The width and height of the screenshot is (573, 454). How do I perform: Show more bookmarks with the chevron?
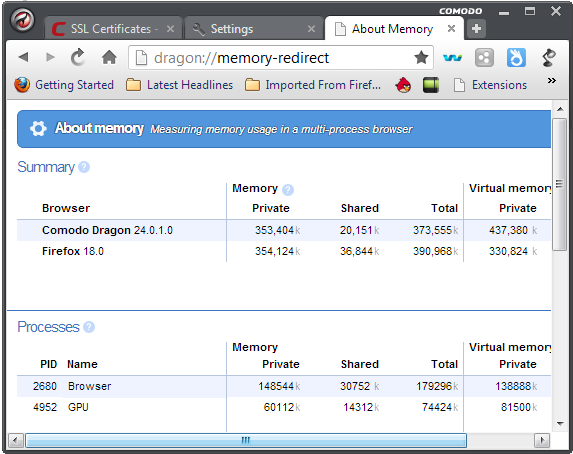pyautogui.click(x=551, y=80)
